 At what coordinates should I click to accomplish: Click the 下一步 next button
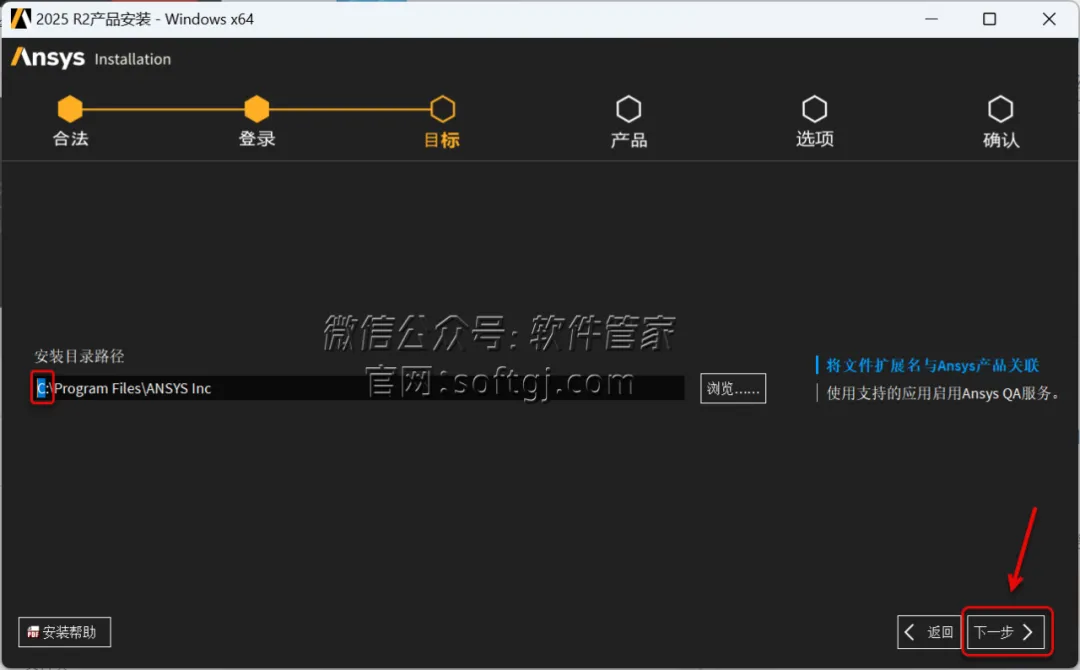1006,632
